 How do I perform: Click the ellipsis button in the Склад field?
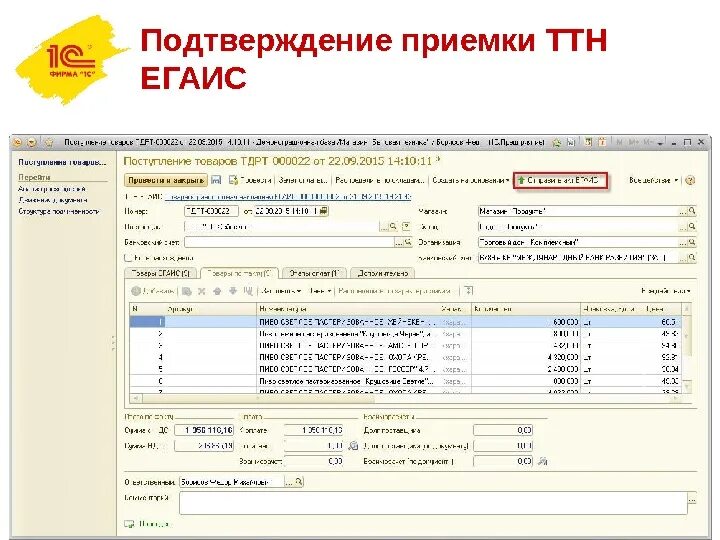tap(683, 227)
